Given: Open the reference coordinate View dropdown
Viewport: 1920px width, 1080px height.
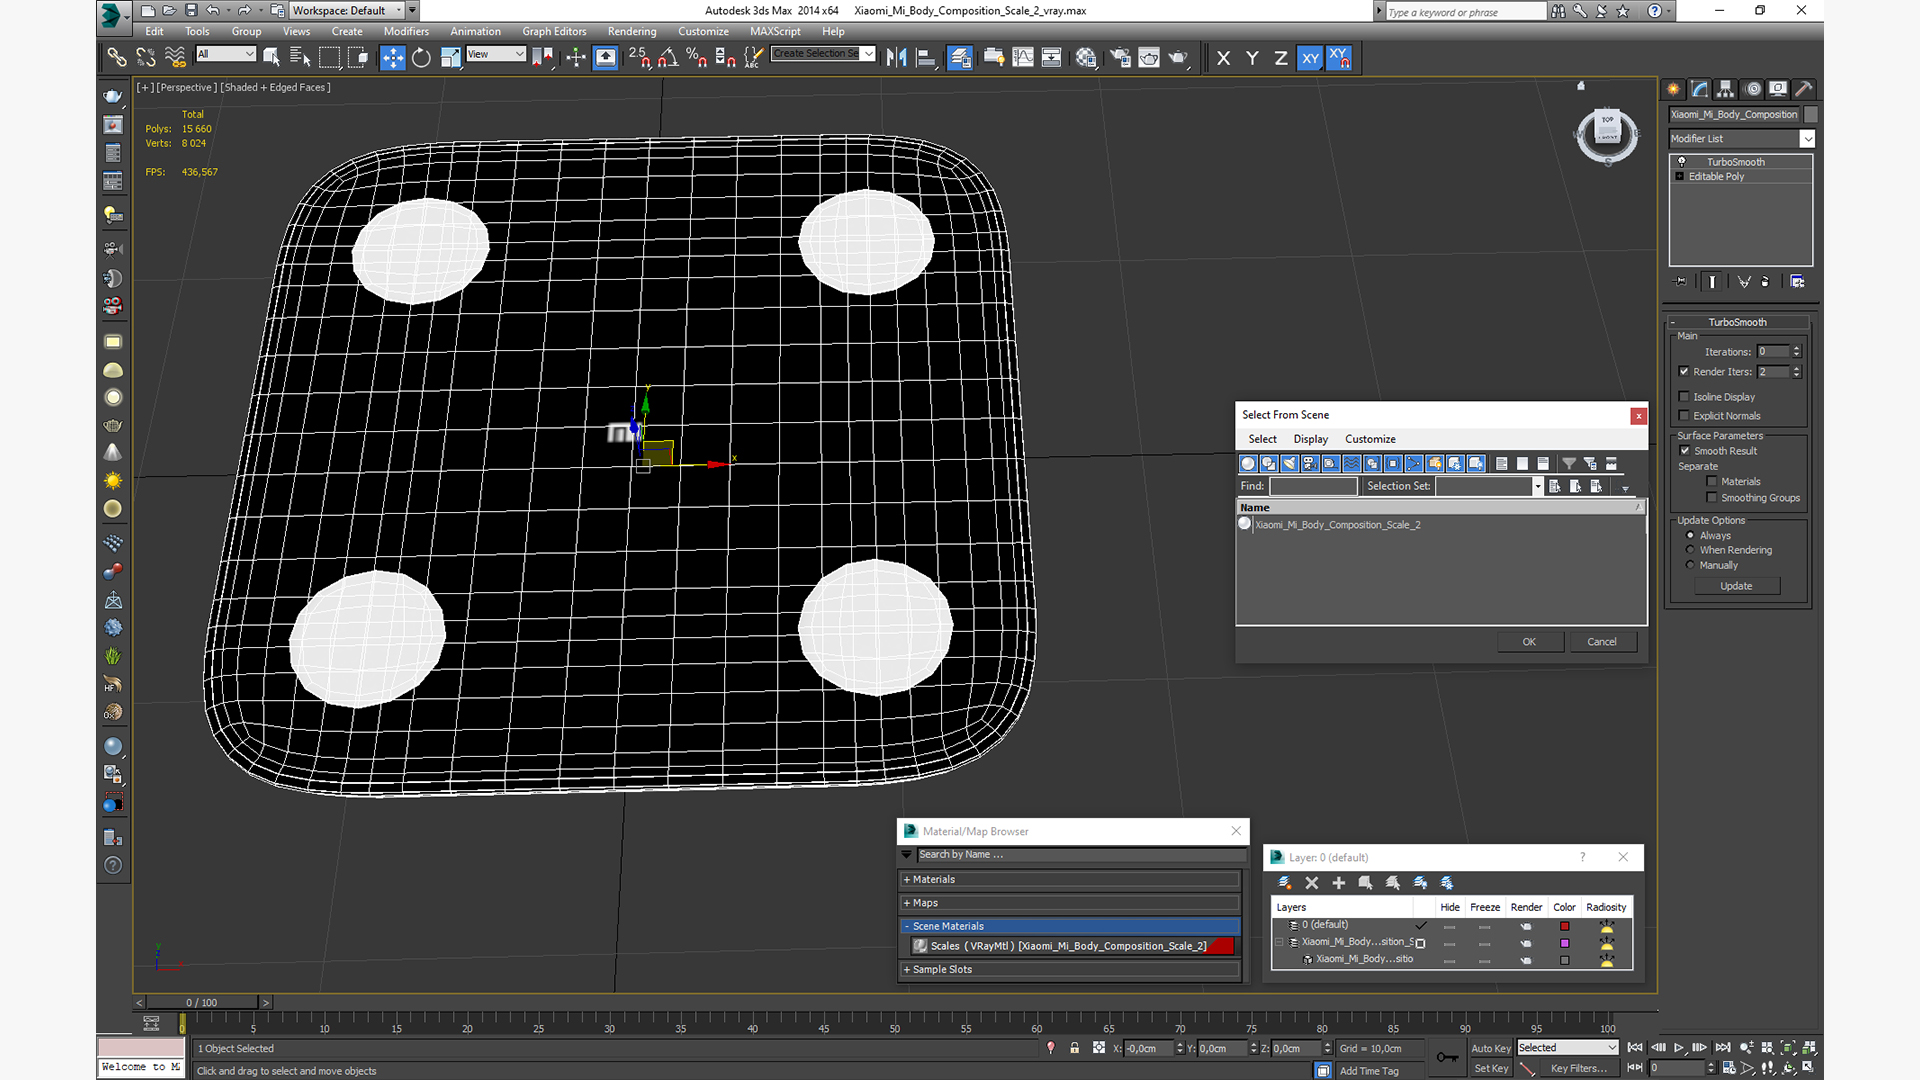Looking at the screenshot, I should 496,54.
